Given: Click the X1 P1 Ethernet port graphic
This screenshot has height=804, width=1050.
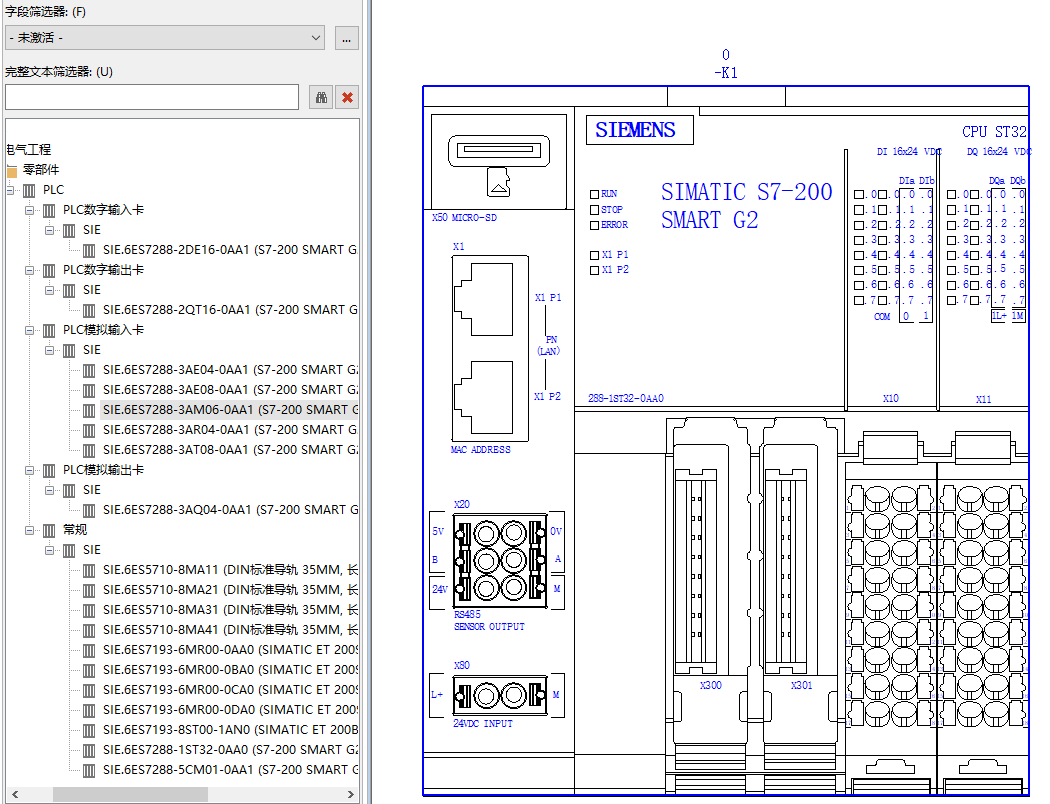Looking at the screenshot, I should coord(483,299).
